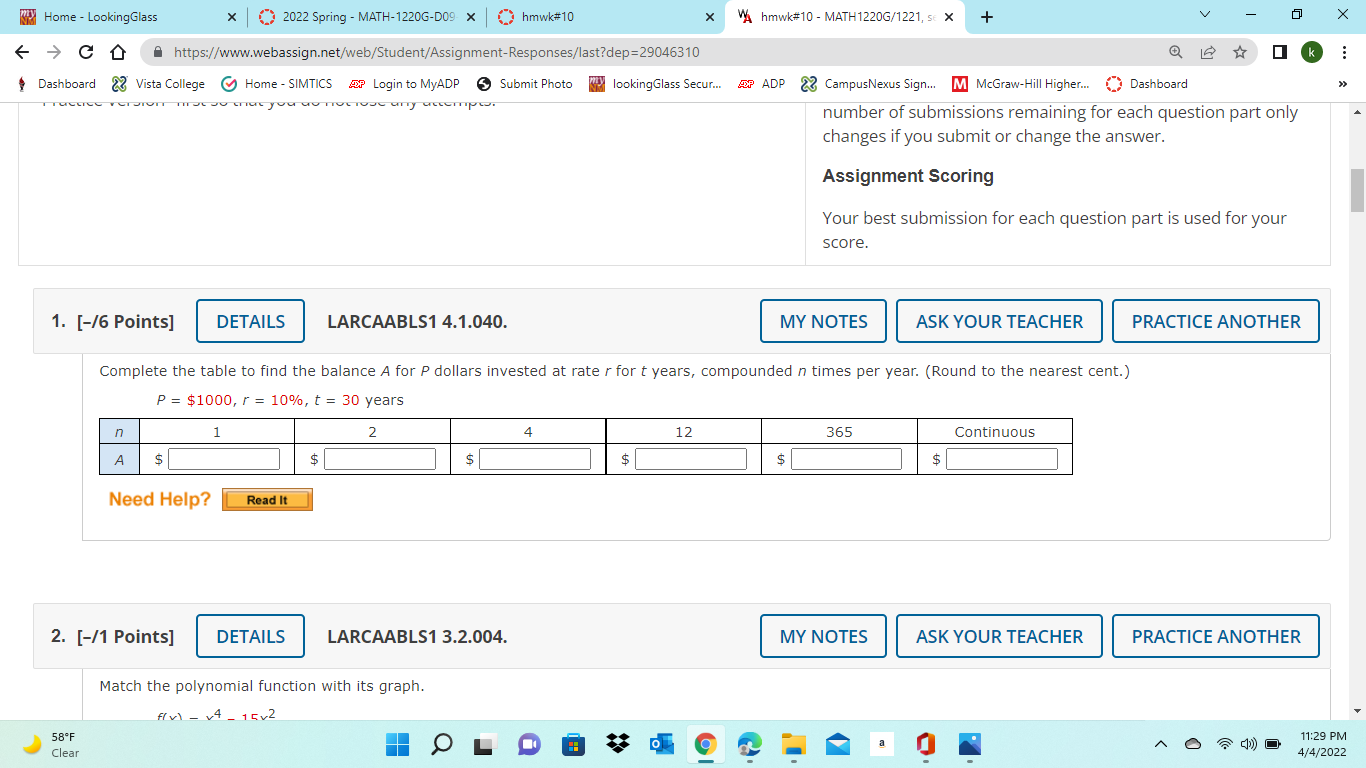Open the lookingGlass Secur... bookmark
Screen dimensions: 1366x768
coord(655,84)
